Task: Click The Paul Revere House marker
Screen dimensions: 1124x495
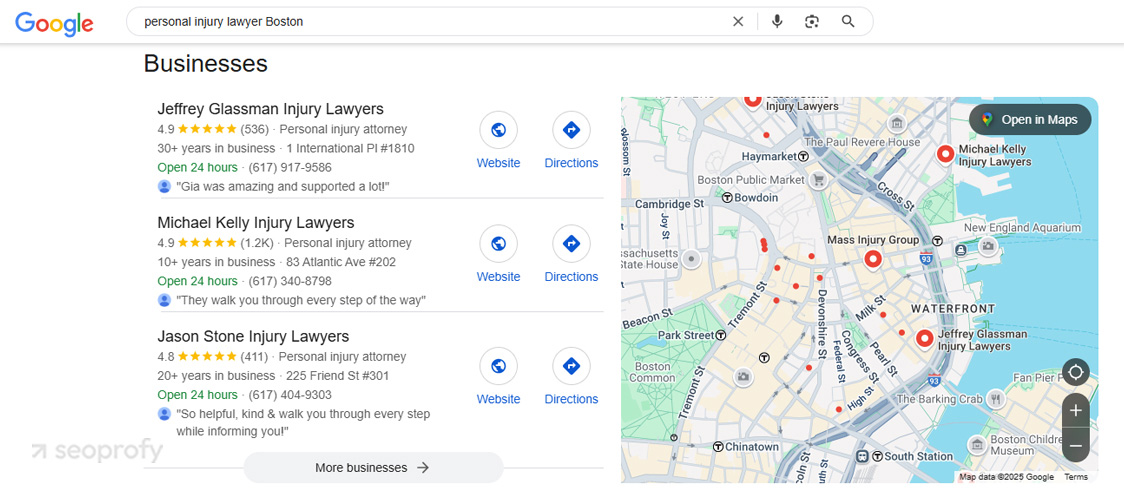Action: (895, 124)
